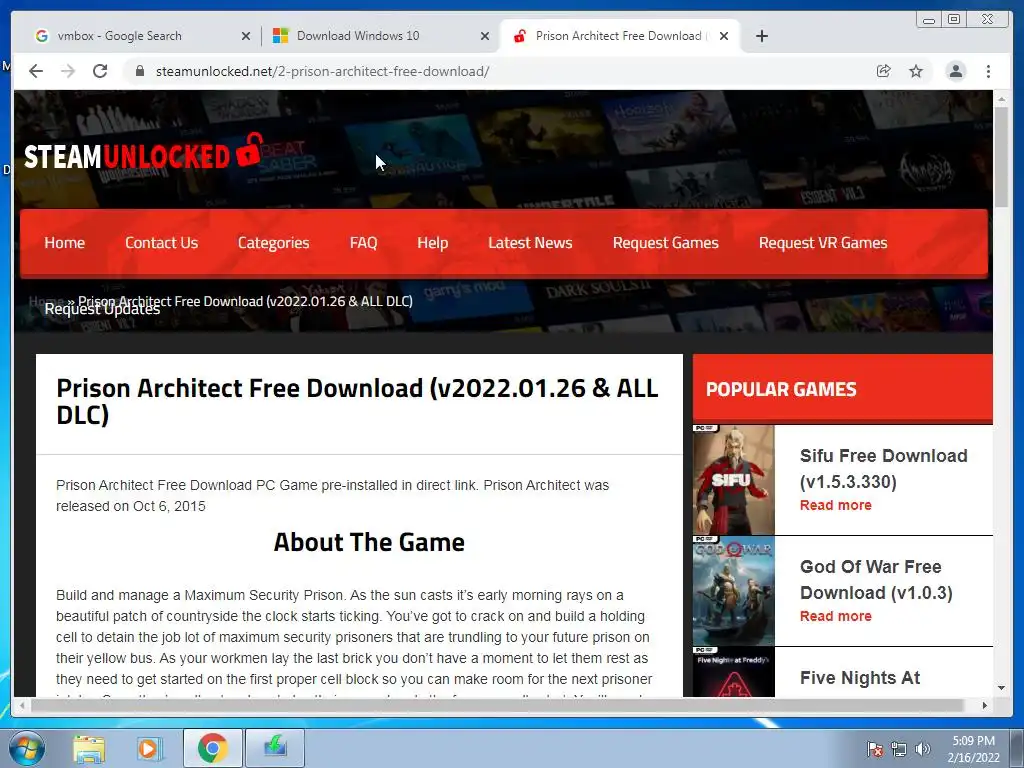
Task: Open a new tab with the plus button
Action: click(761, 36)
